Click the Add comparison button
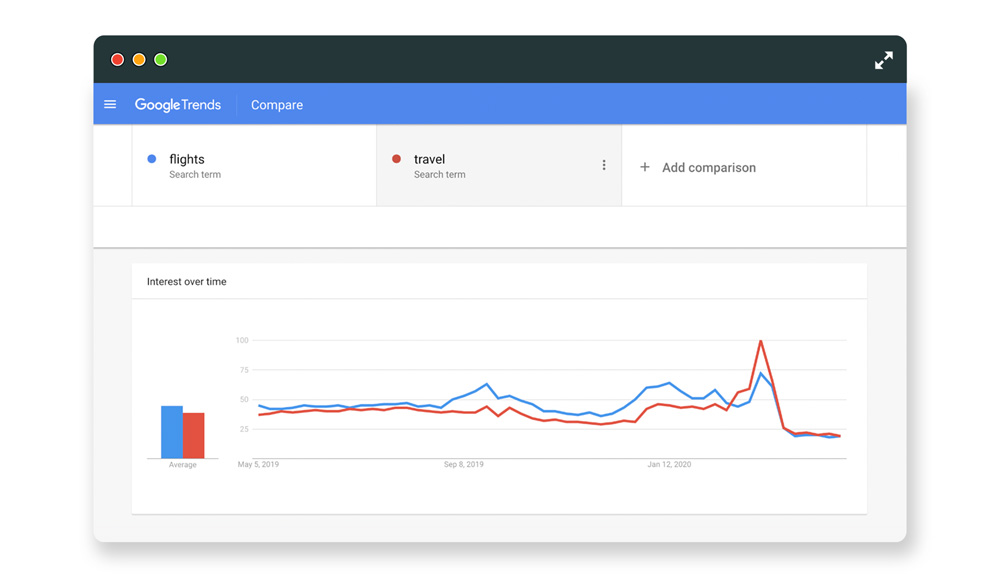Image resolution: width=1000 pixels, height=574 pixels. coord(708,167)
